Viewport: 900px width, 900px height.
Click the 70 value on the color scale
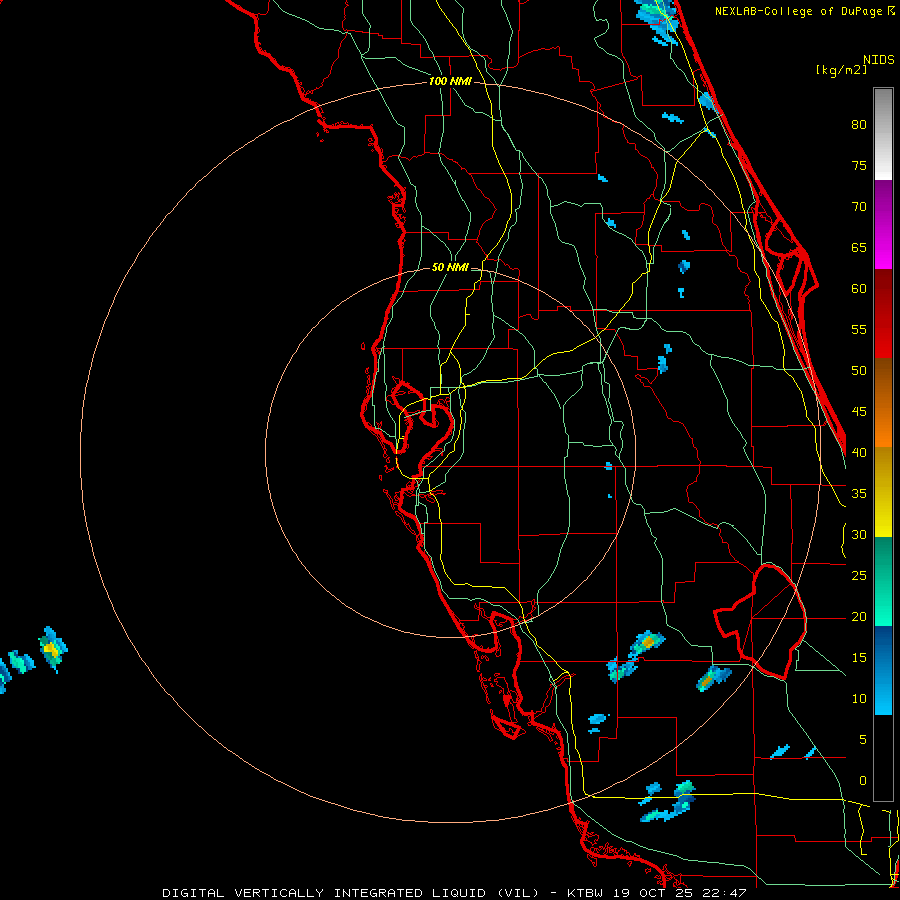click(x=859, y=207)
